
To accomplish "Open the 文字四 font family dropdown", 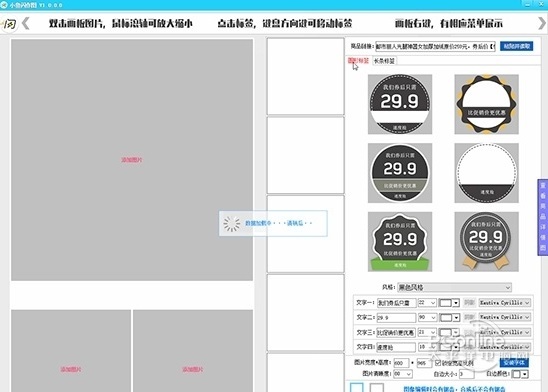I will [x=505, y=347].
